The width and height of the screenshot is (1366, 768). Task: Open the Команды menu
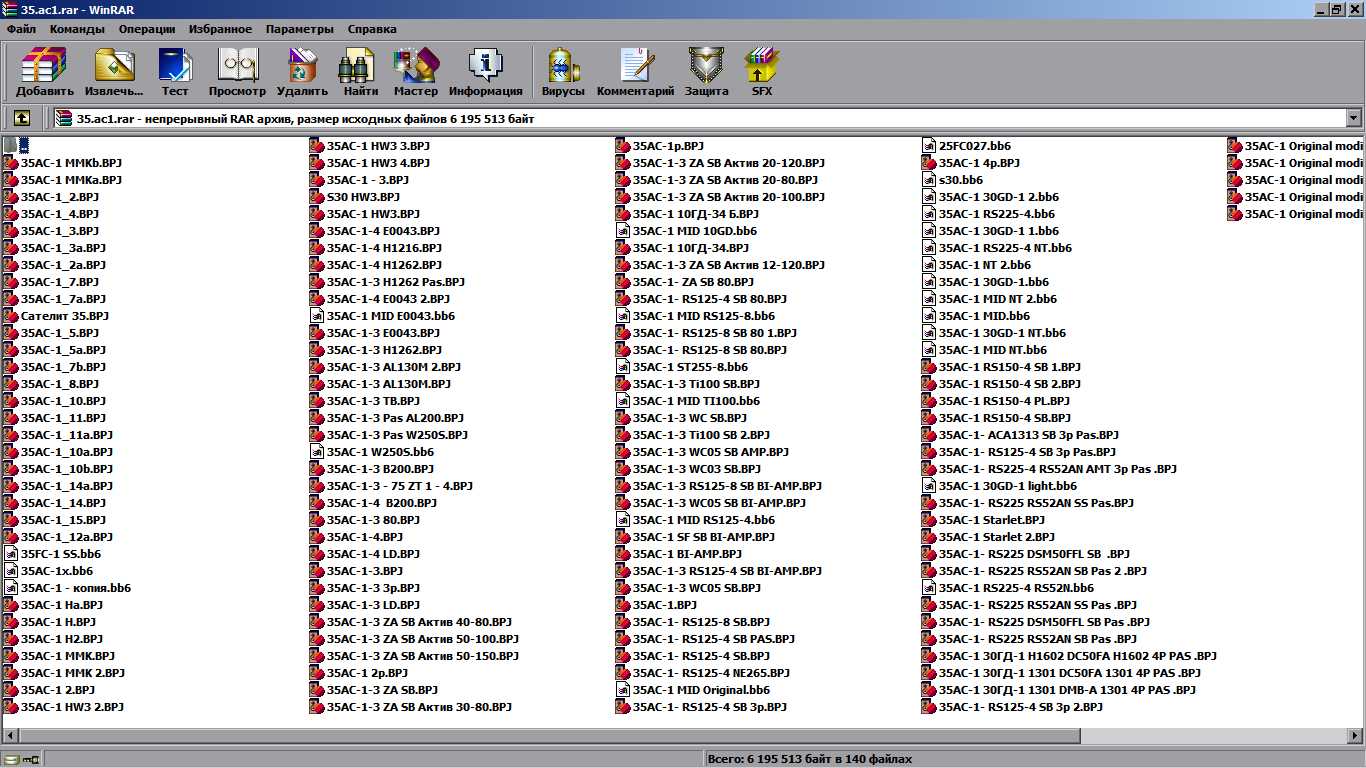tap(77, 29)
